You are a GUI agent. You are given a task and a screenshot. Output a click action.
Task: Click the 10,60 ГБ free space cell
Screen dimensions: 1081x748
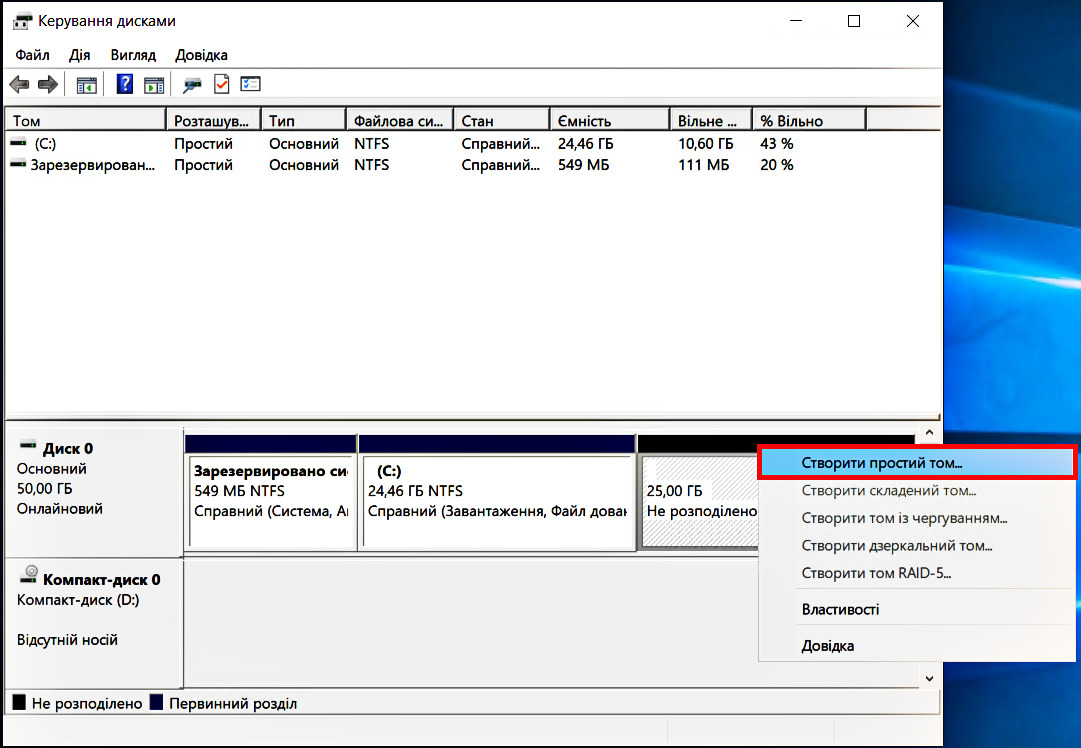[x=705, y=143]
